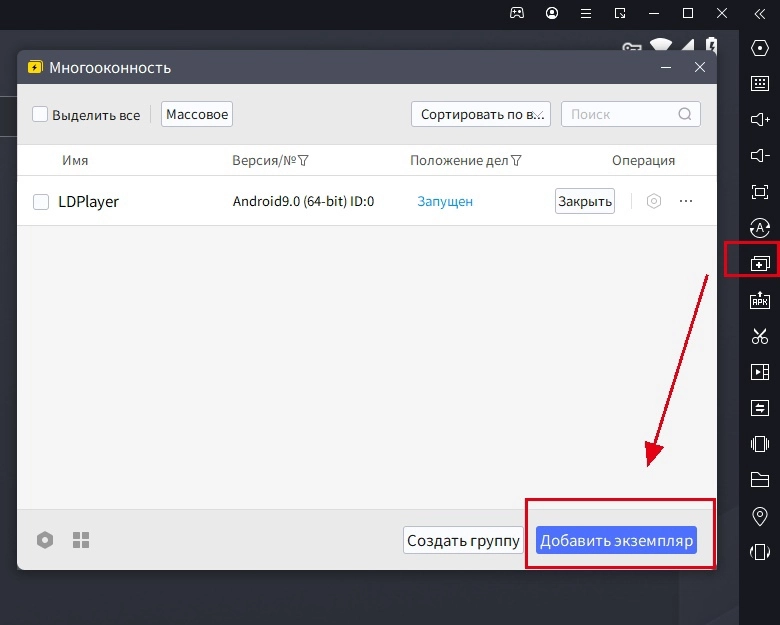Select the scissors screenshot tool
This screenshot has height=625, width=780.
pyautogui.click(x=759, y=337)
